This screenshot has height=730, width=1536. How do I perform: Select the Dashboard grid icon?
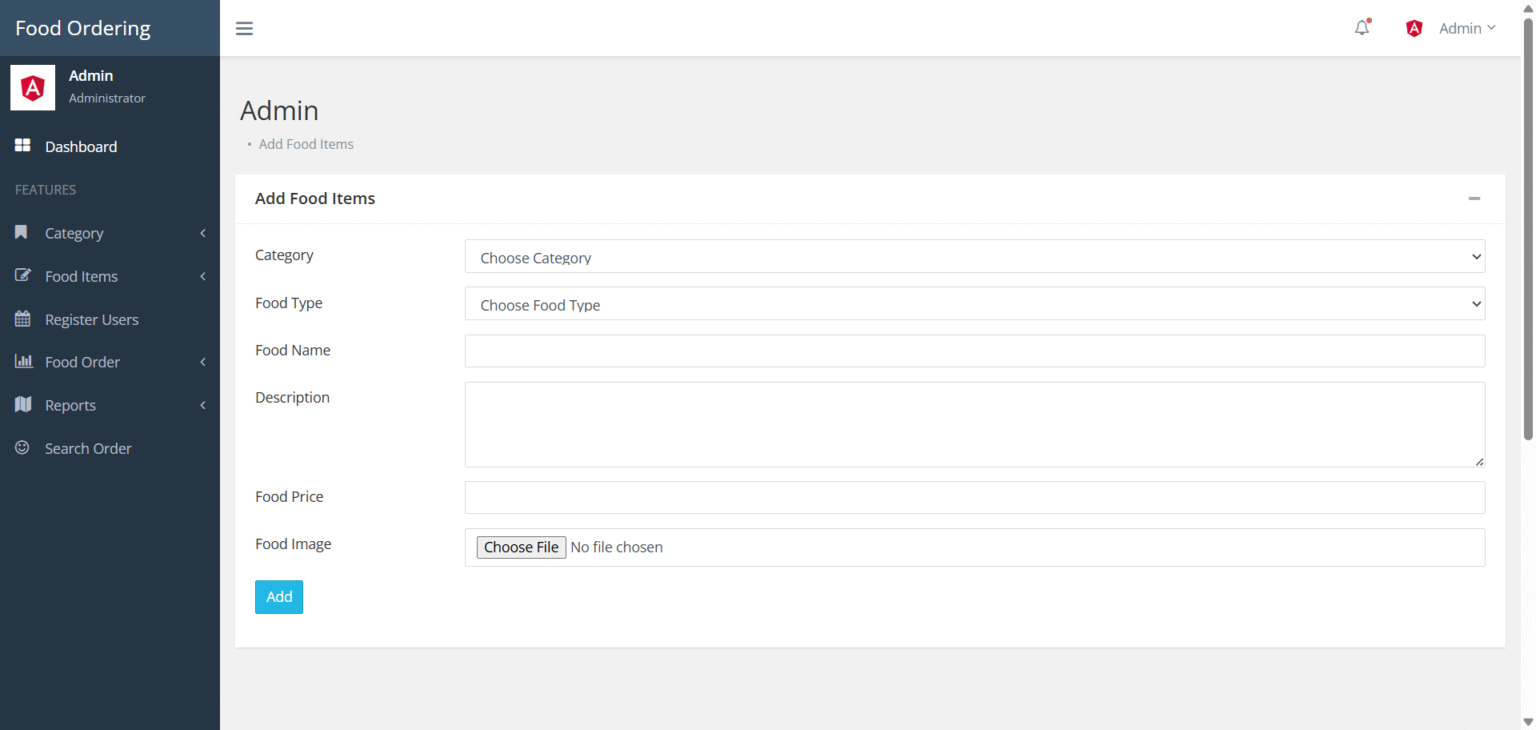pos(21,145)
